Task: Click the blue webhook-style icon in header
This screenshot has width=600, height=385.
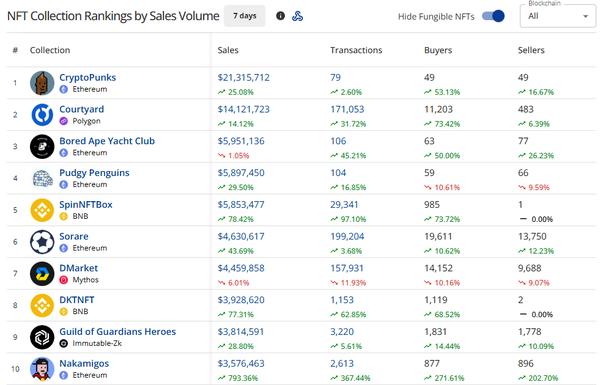Action: click(297, 16)
